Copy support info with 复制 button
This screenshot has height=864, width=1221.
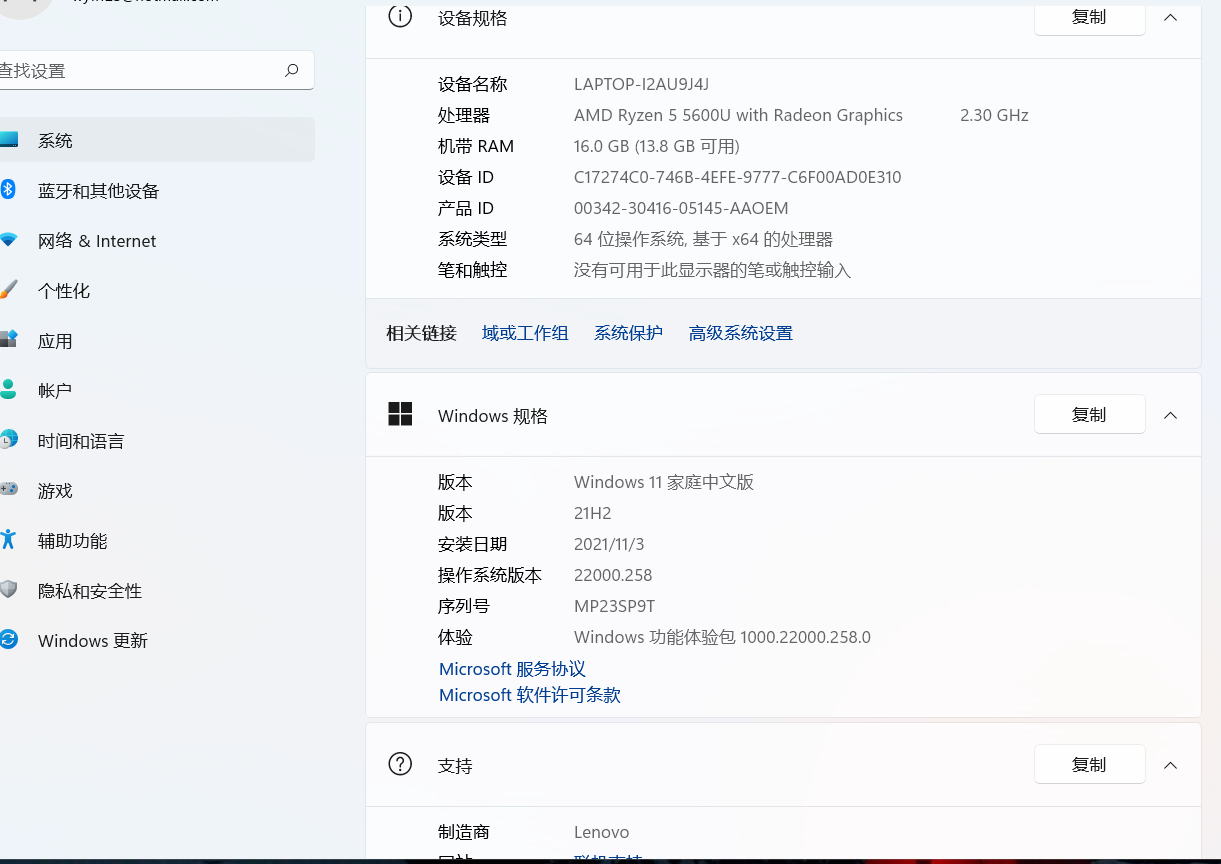pos(1089,764)
